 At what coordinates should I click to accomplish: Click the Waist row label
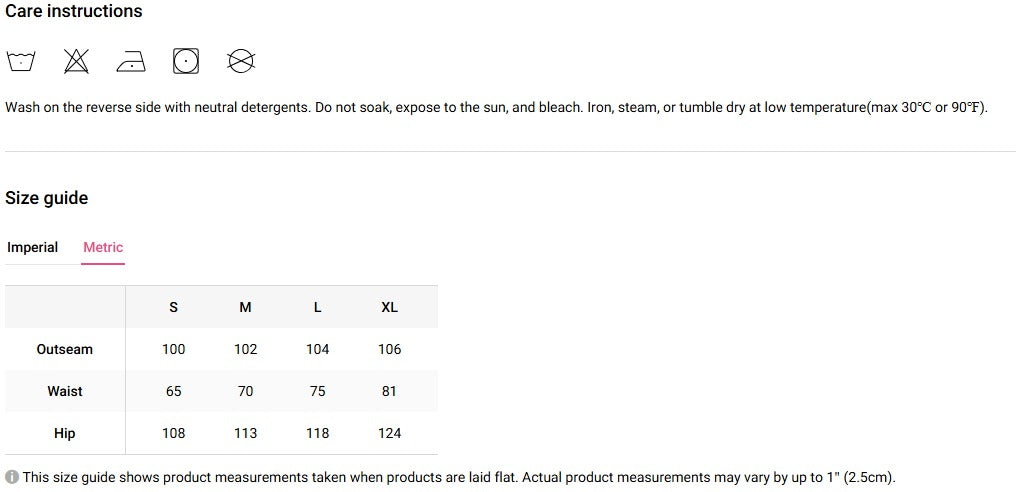[x=65, y=391]
